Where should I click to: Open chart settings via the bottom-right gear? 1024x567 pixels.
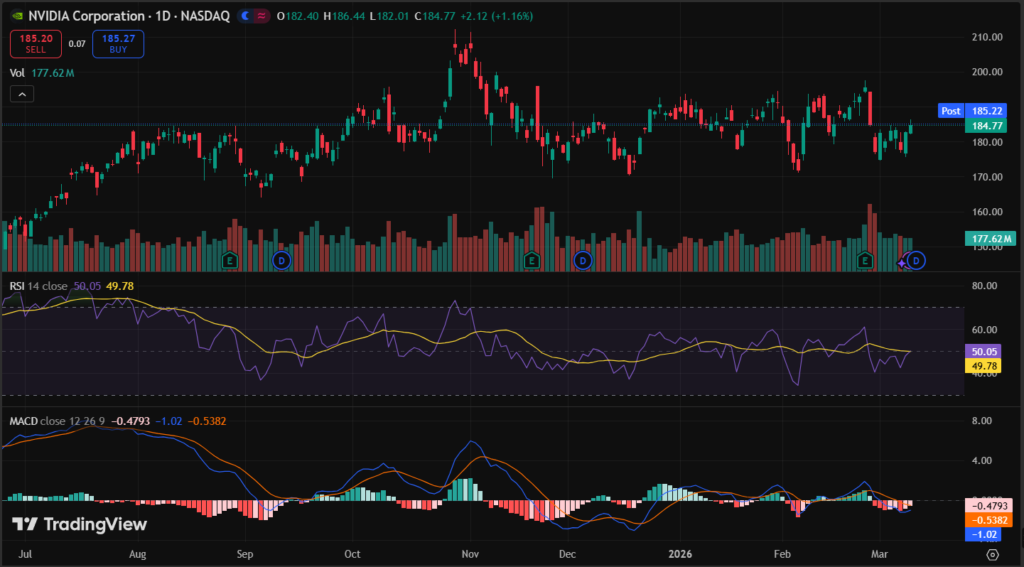point(992,552)
